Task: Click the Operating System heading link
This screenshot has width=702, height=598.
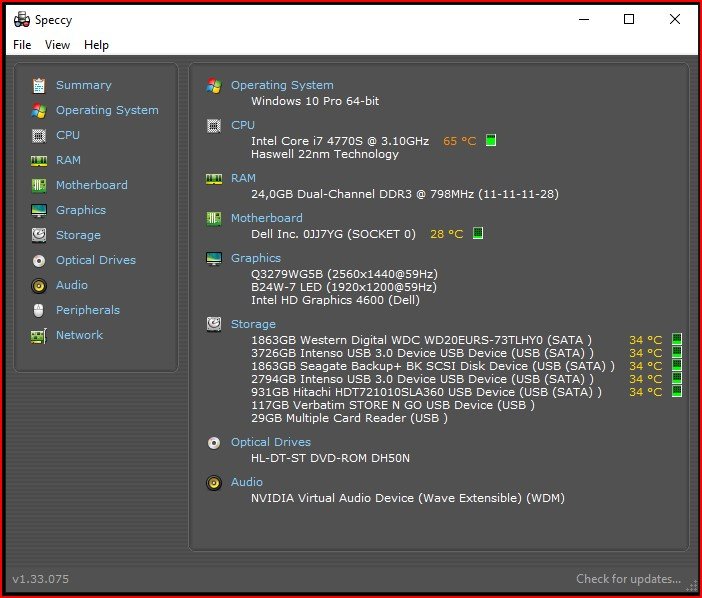Action: point(282,85)
